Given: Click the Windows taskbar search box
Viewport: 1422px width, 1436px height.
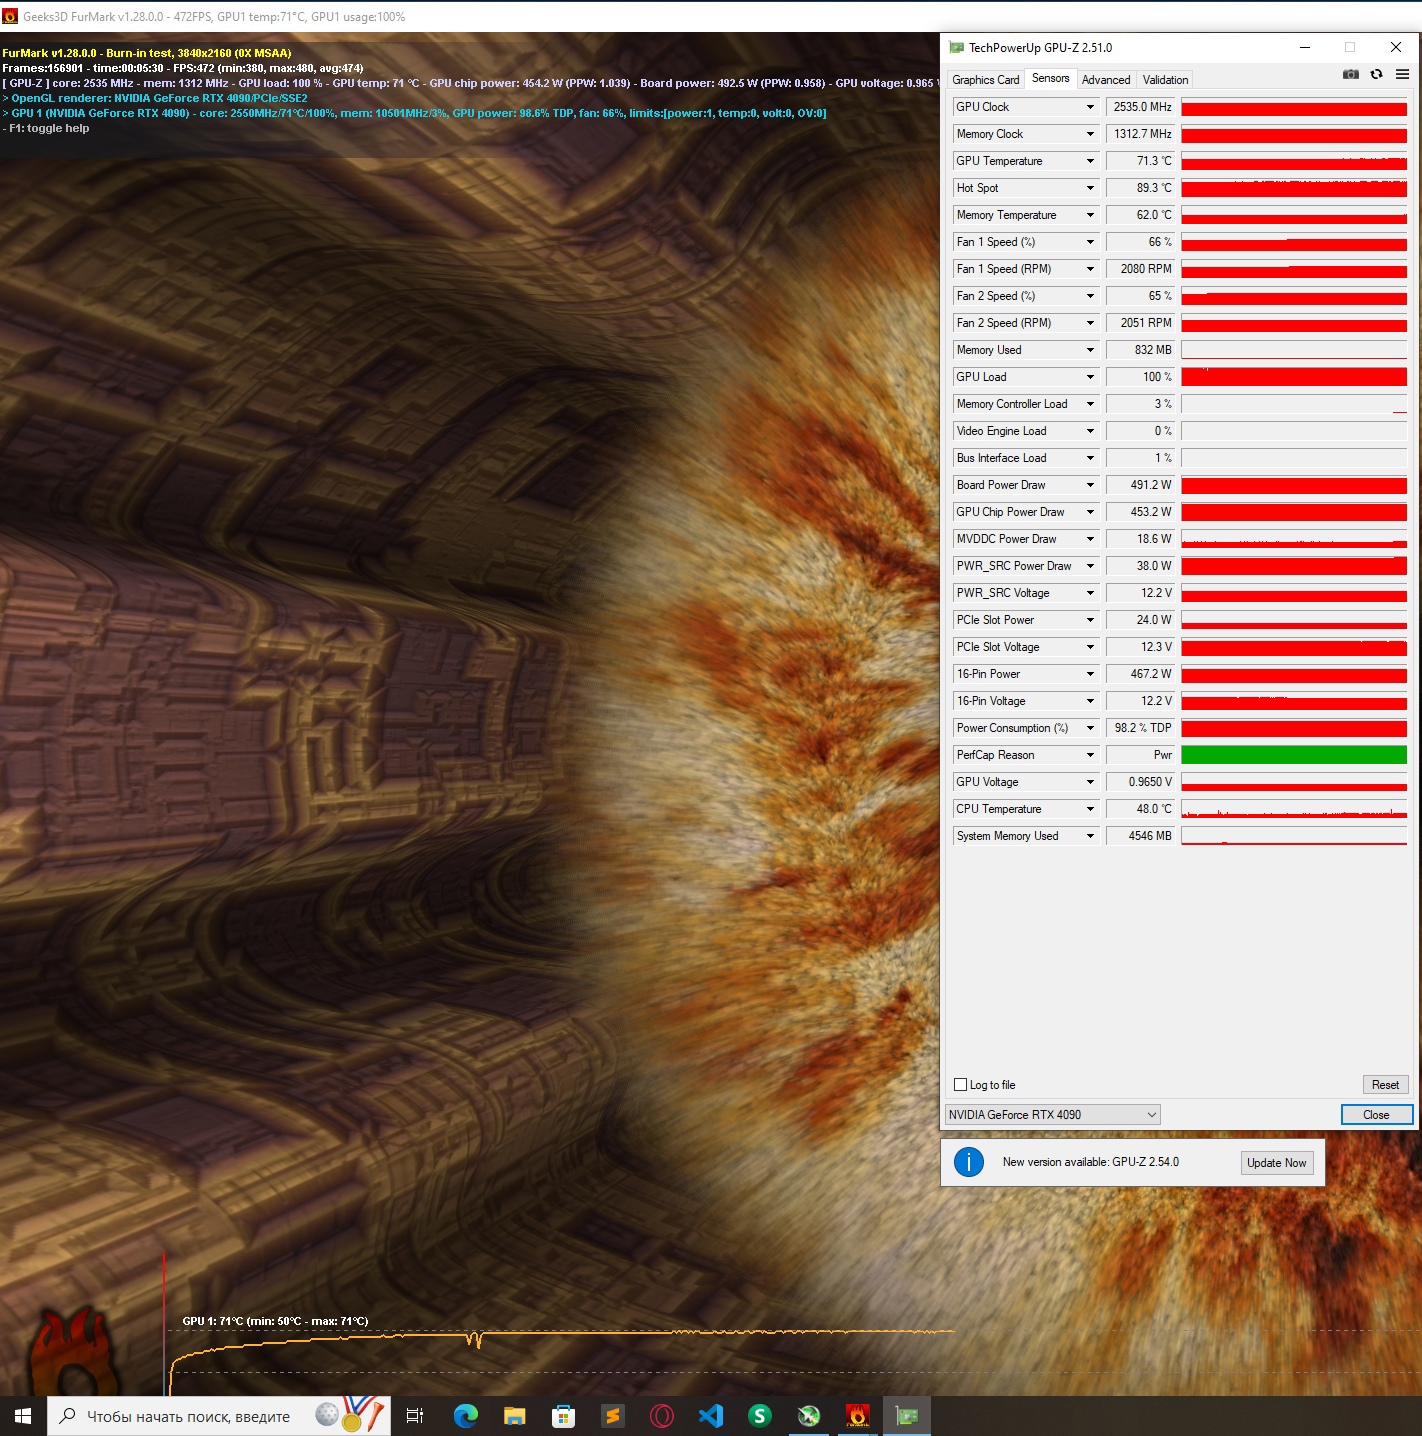Looking at the screenshot, I should pos(218,1416).
